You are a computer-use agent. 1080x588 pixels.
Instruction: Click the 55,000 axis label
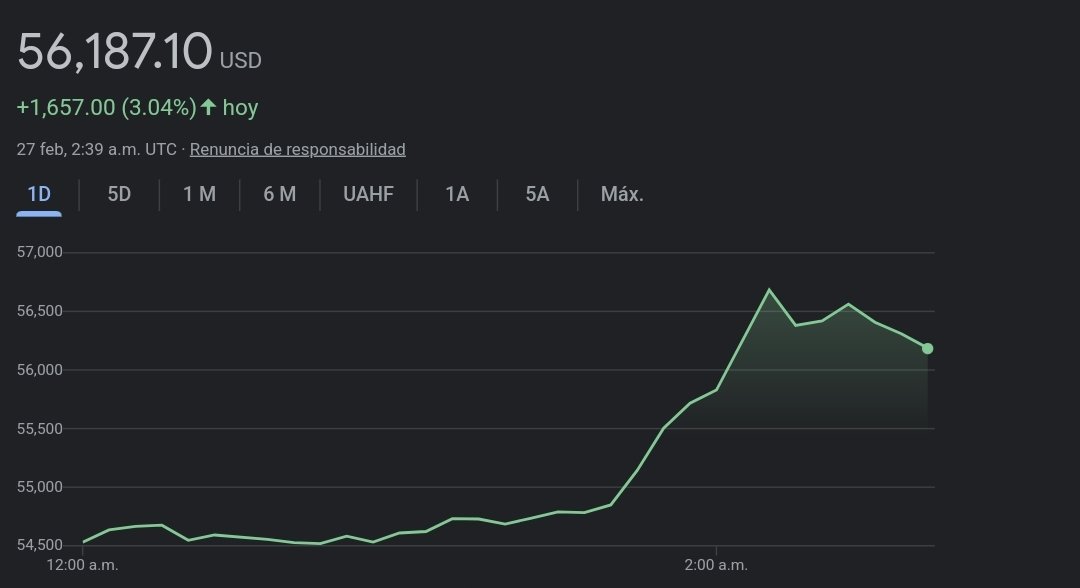coord(39,487)
